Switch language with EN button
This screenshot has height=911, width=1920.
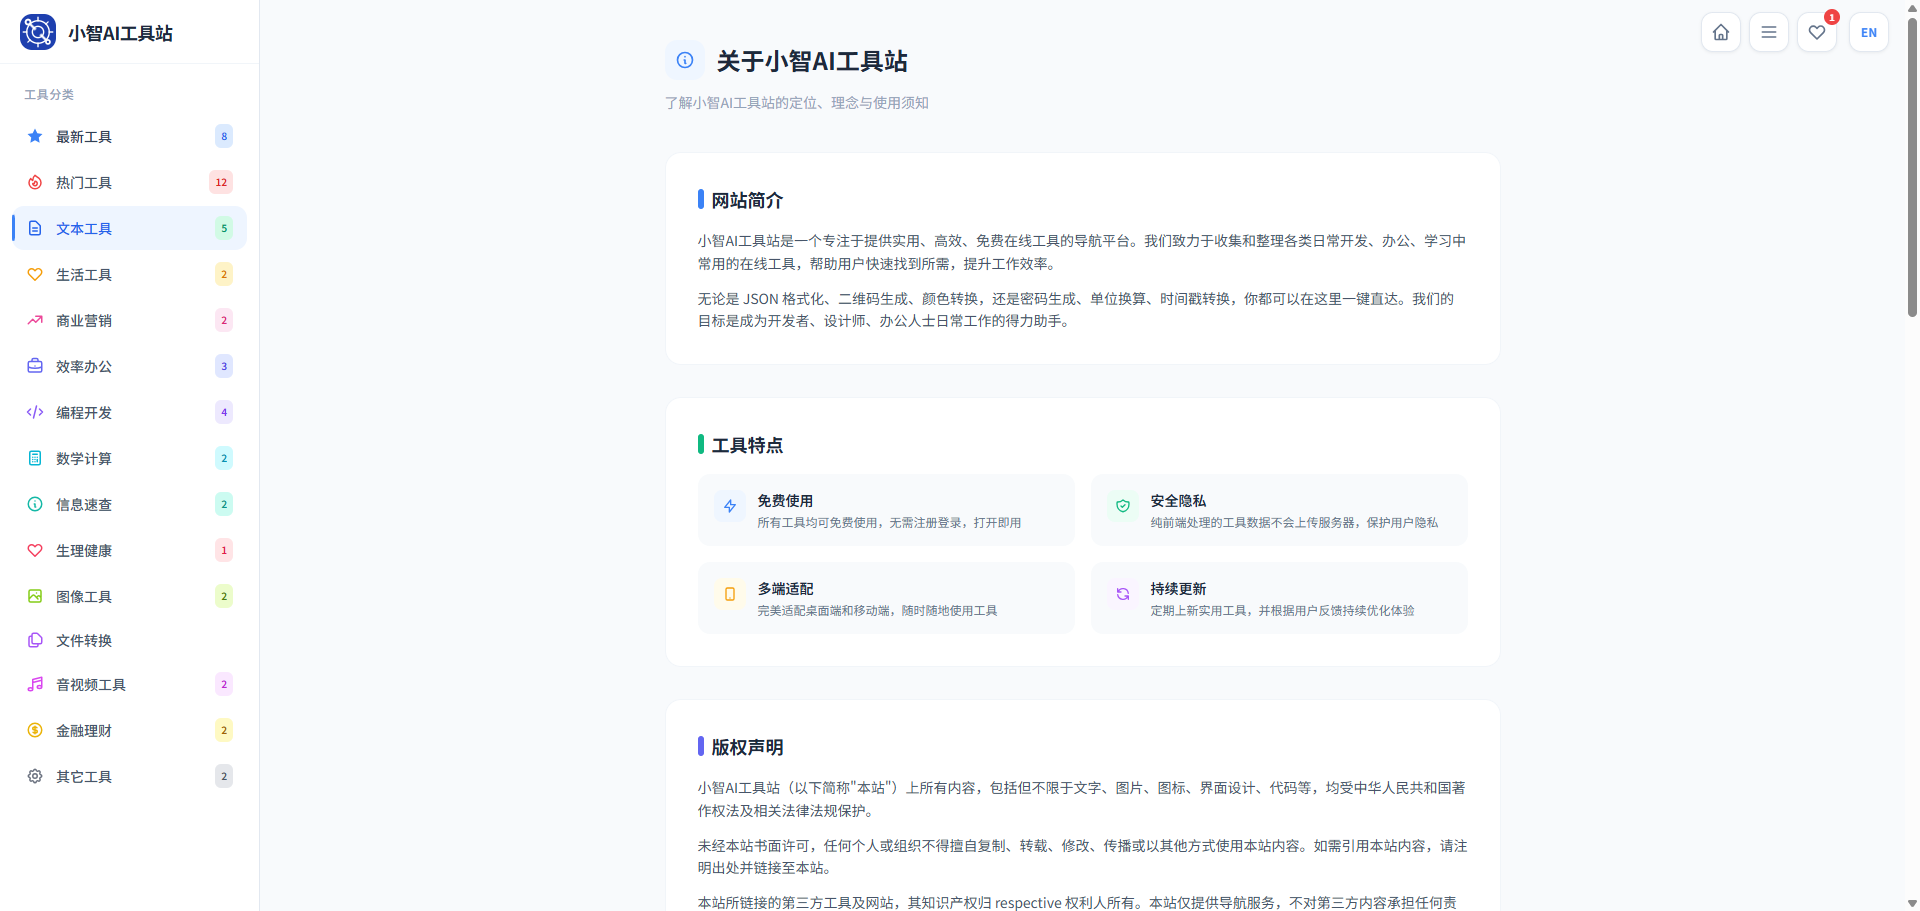(1869, 32)
